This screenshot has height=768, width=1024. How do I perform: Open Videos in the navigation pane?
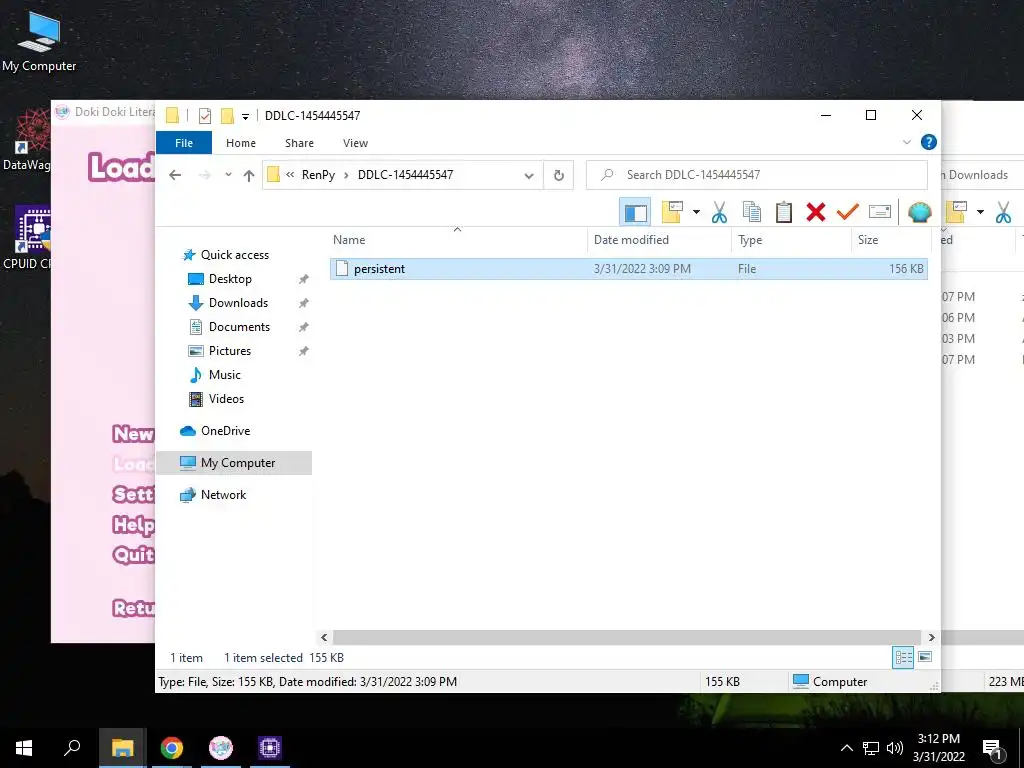226,399
